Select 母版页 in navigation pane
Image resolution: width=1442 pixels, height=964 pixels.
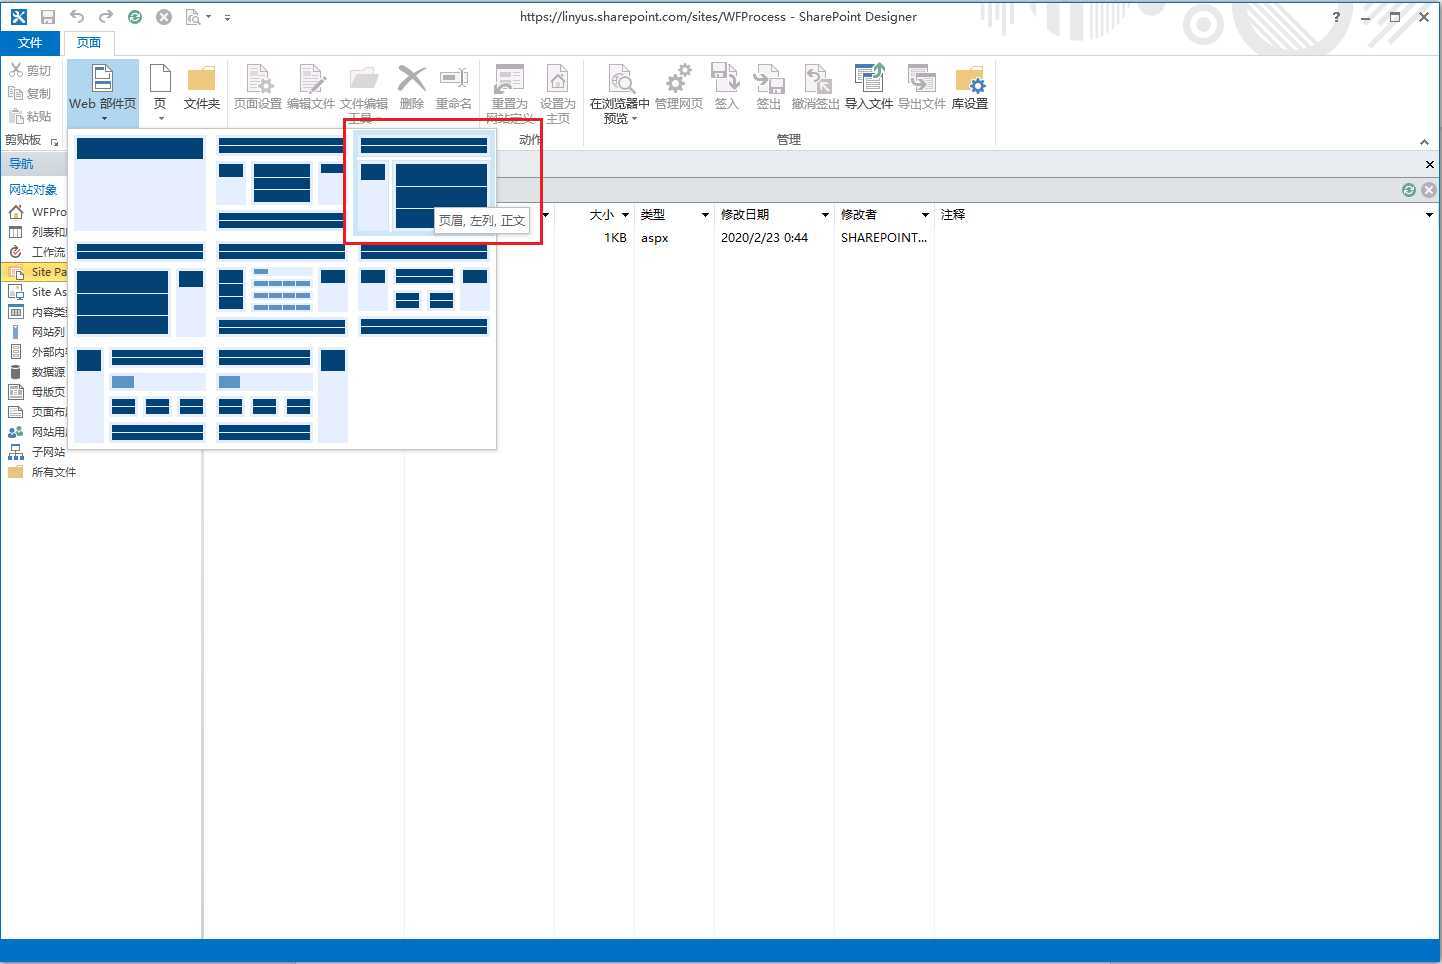[x=37, y=392]
